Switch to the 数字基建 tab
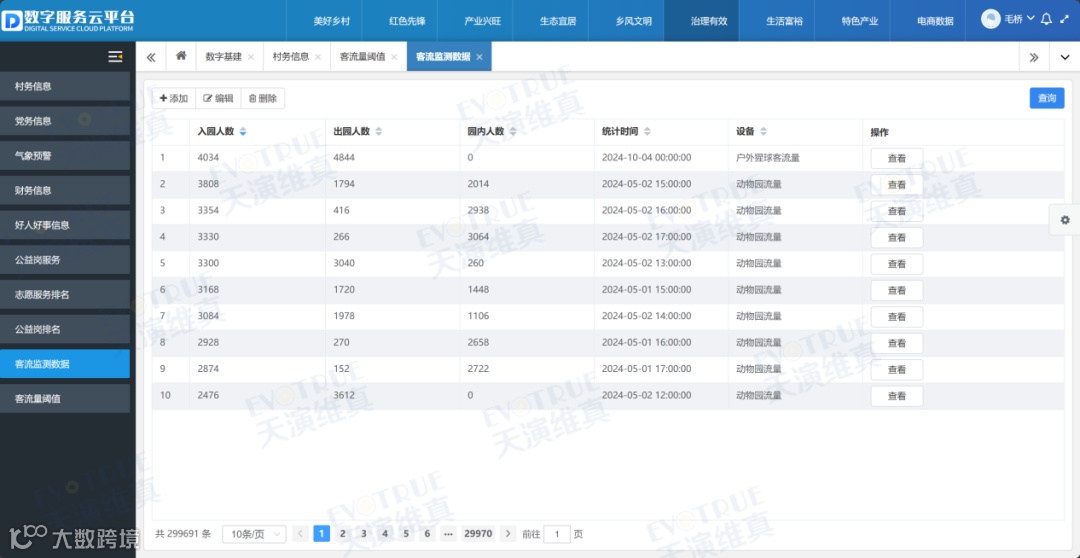This screenshot has height=558, width=1080. point(223,57)
